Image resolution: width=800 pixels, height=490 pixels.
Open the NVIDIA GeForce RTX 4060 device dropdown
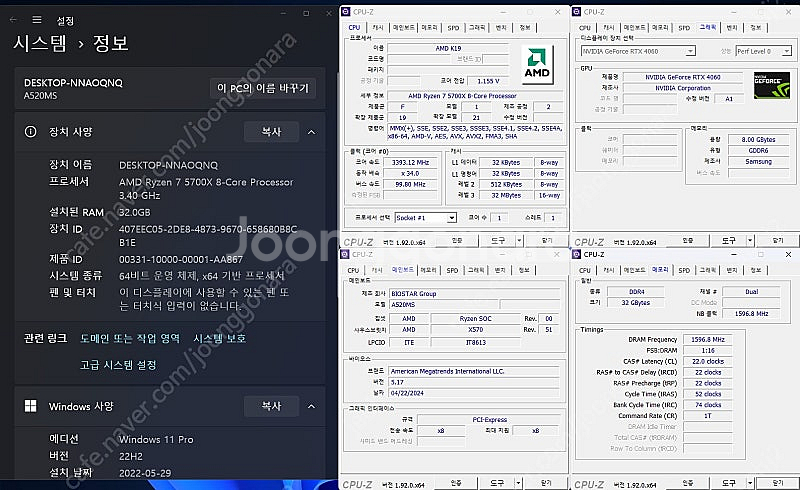click(x=690, y=51)
